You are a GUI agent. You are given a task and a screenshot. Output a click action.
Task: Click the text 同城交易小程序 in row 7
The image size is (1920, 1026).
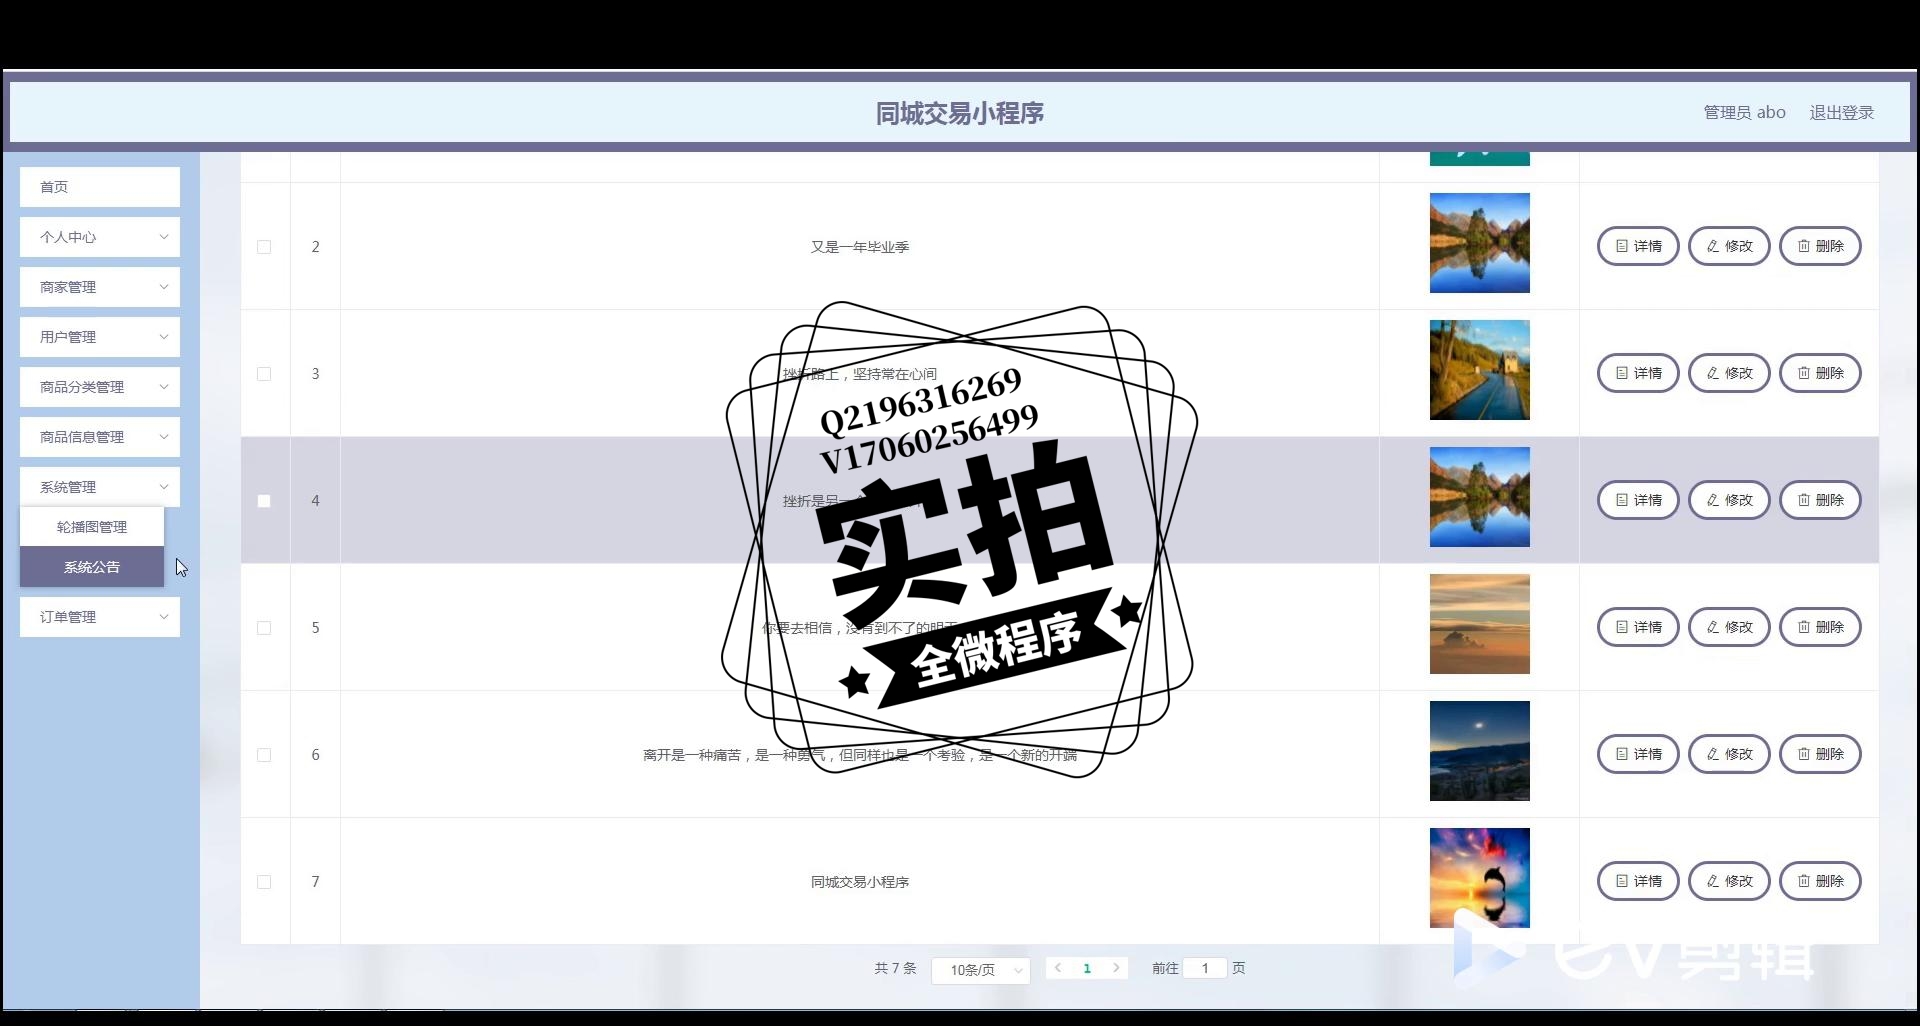pyautogui.click(x=860, y=882)
